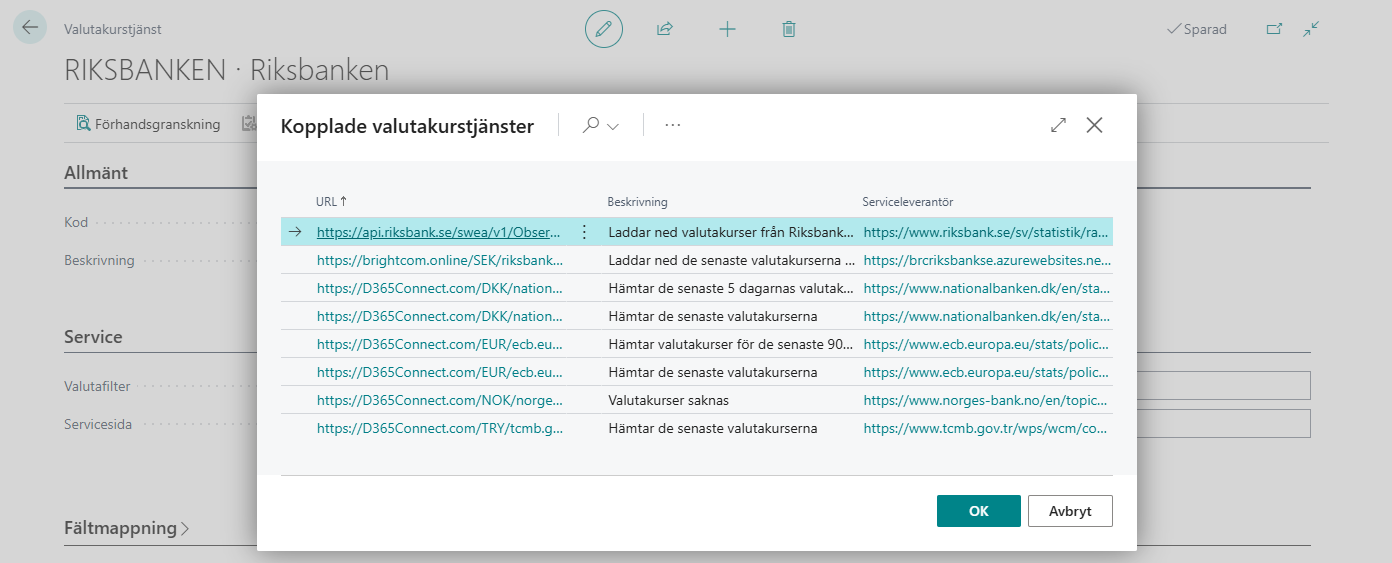Viewport: 1392px width, 563px height.
Task: Go back with the arrow button
Action: (30, 28)
